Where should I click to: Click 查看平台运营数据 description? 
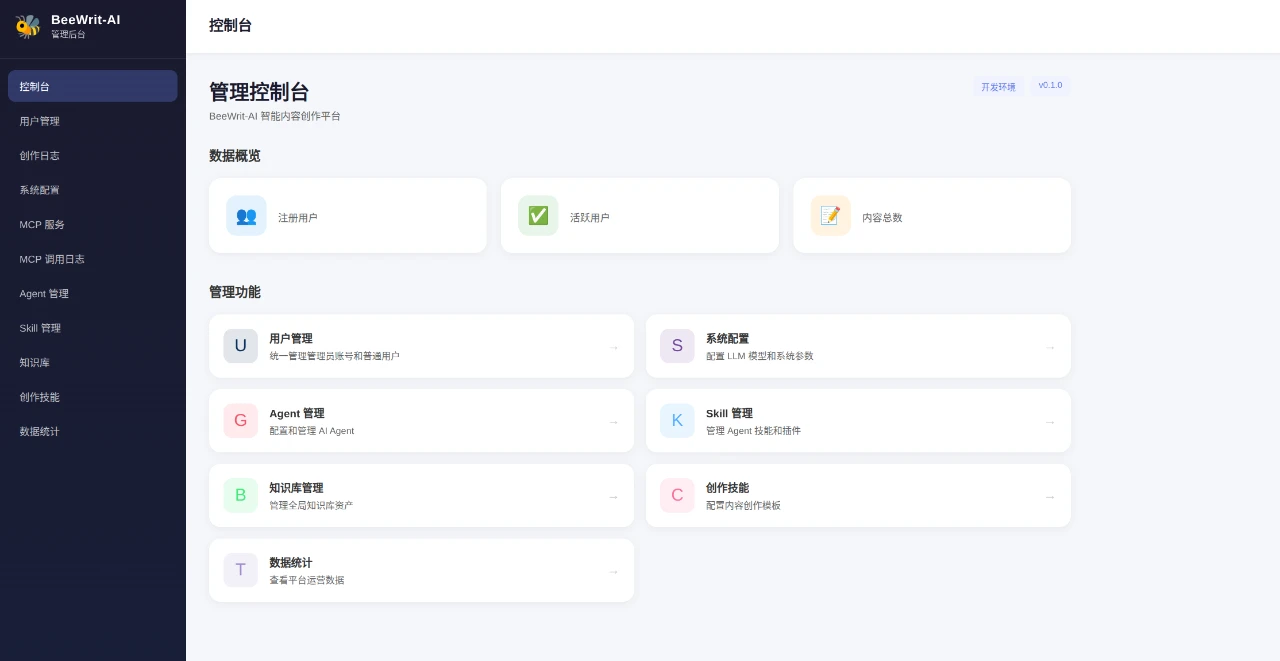click(307, 580)
